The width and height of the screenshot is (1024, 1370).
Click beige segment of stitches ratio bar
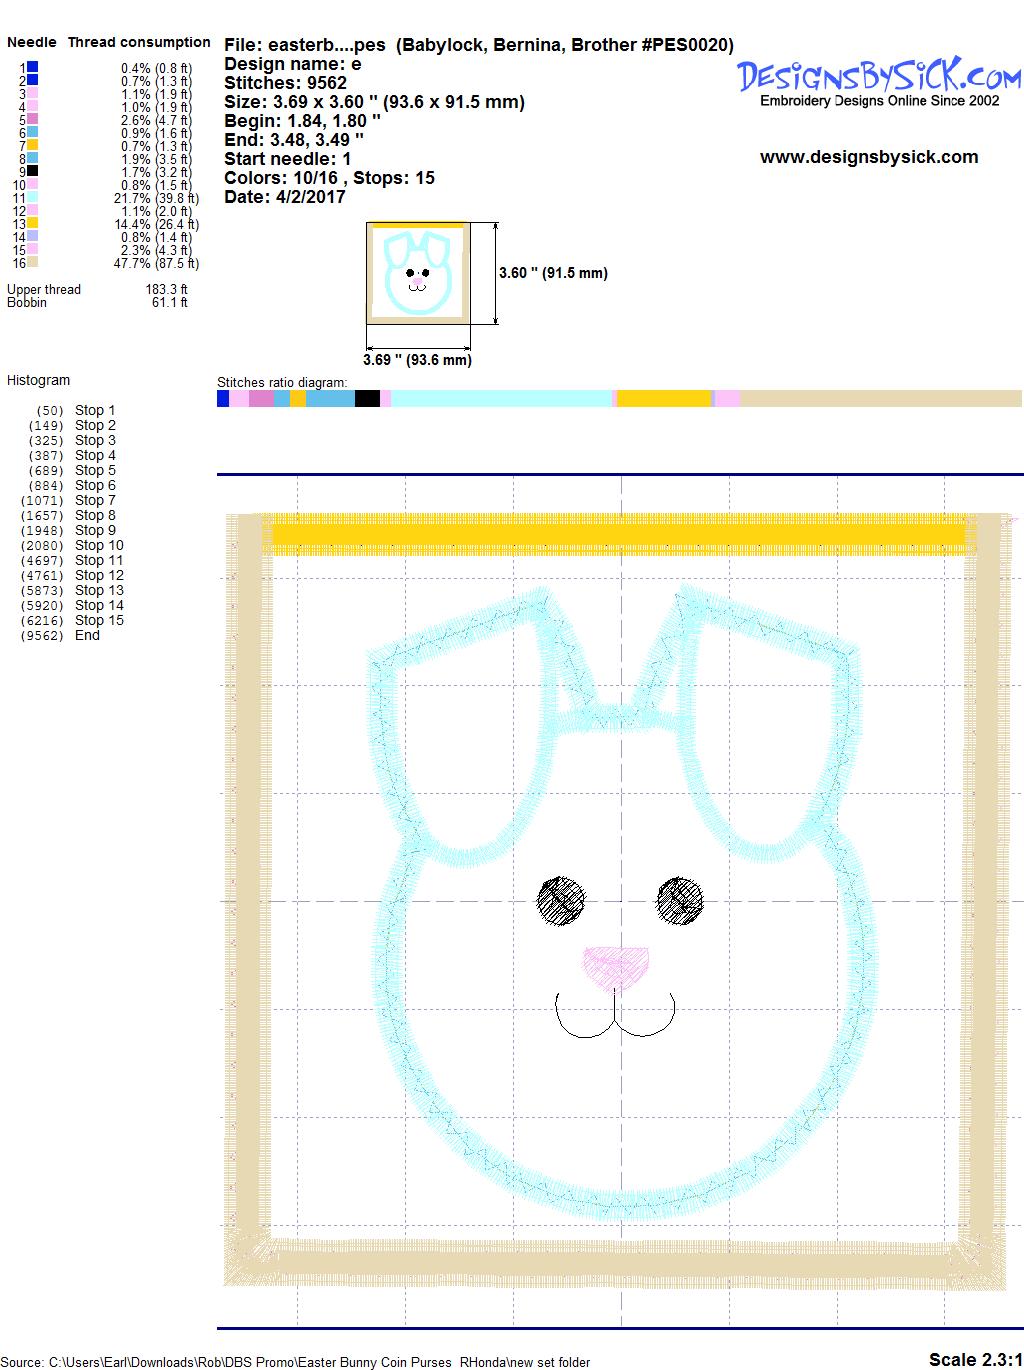(880, 399)
